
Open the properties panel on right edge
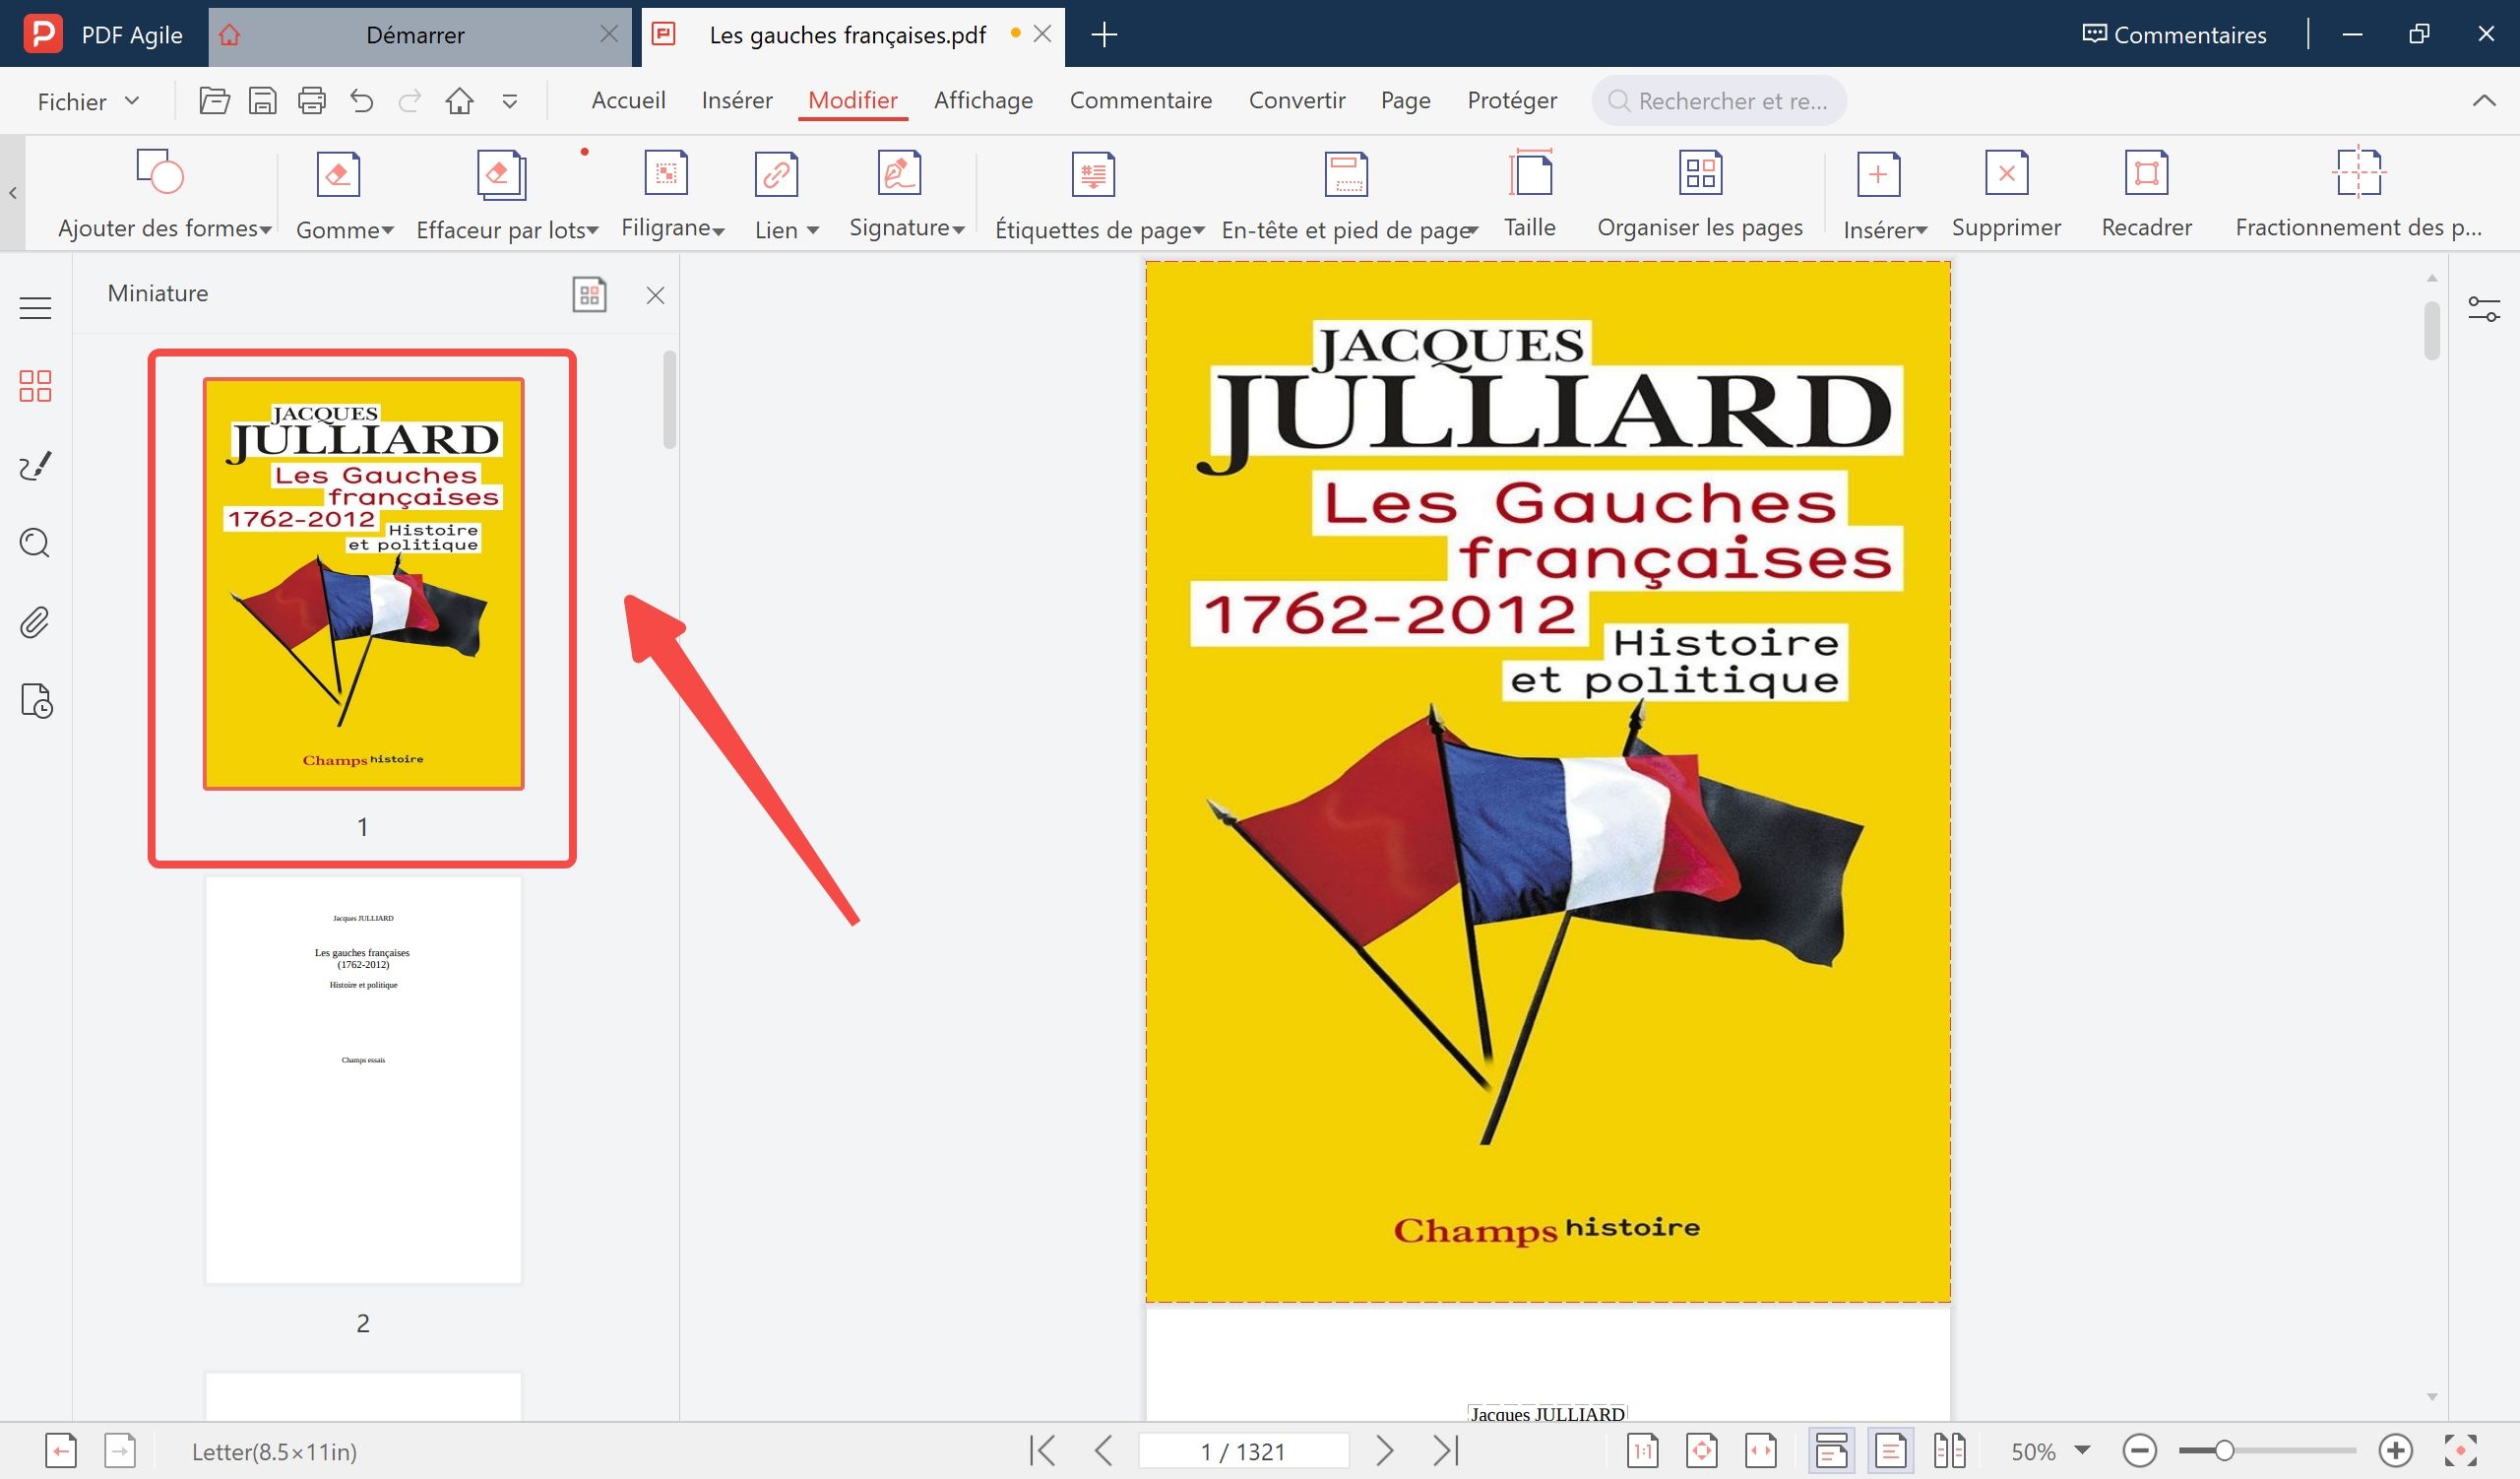(x=2484, y=309)
